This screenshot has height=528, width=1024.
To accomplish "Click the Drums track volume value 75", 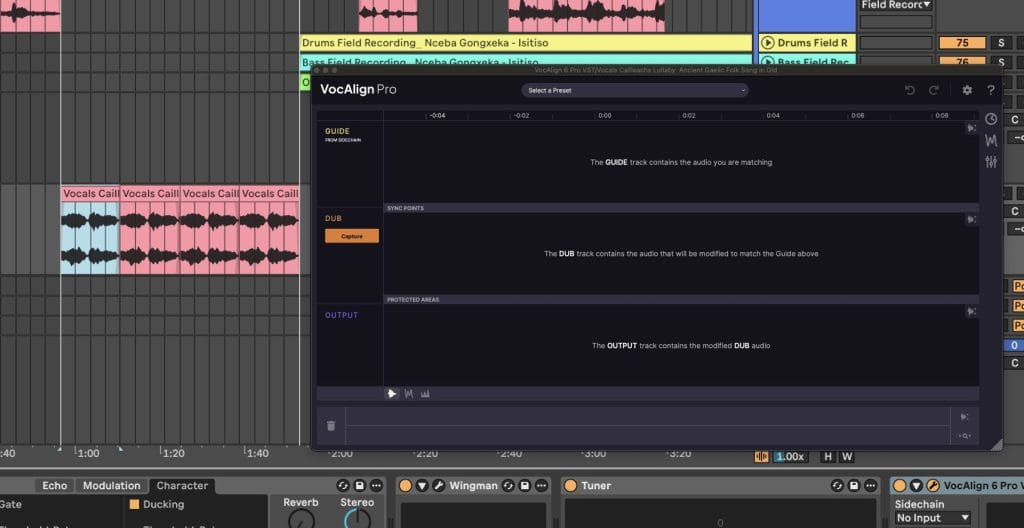I will coord(962,43).
